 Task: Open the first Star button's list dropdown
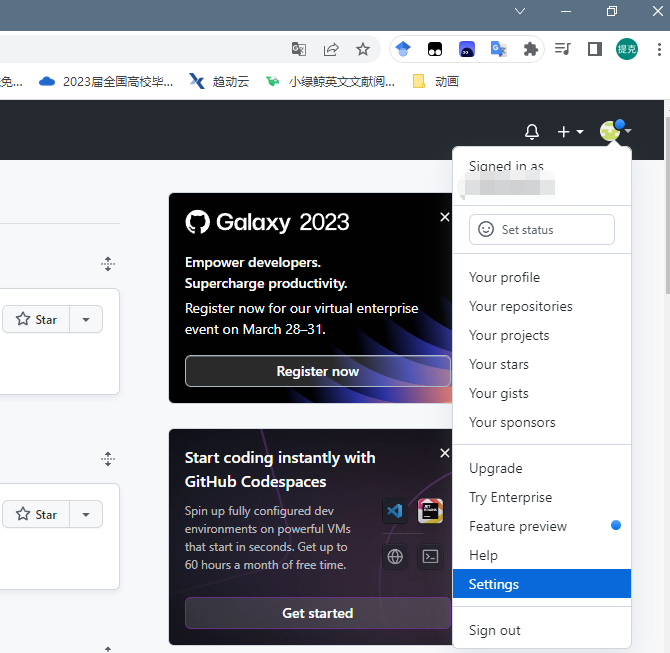click(x=86, y=319)
